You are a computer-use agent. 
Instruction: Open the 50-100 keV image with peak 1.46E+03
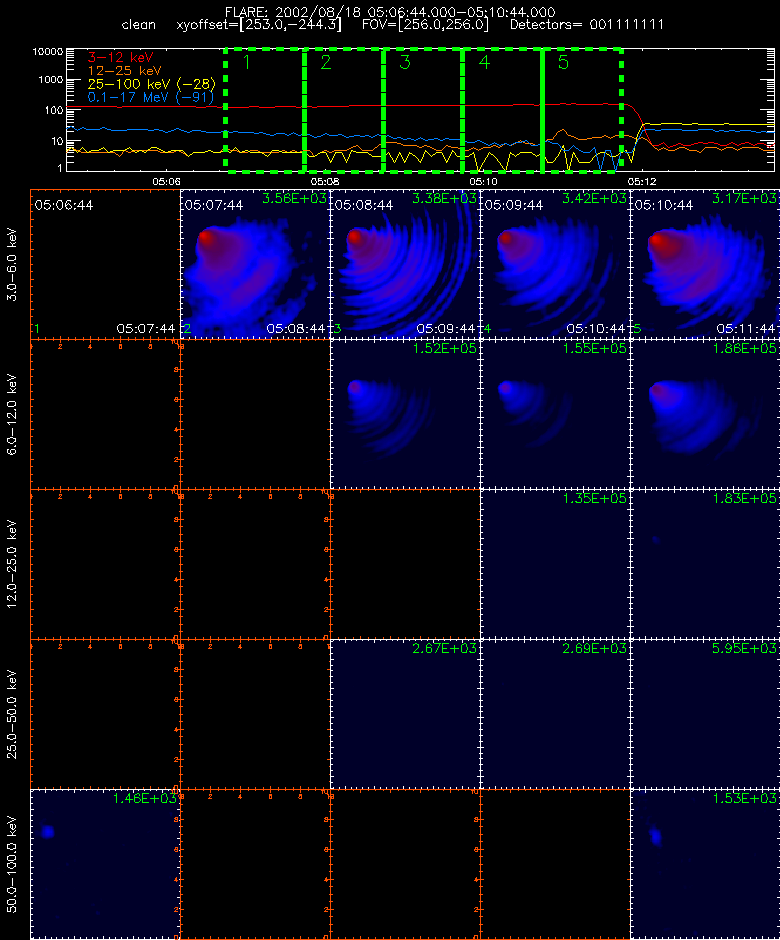[106, 864]
